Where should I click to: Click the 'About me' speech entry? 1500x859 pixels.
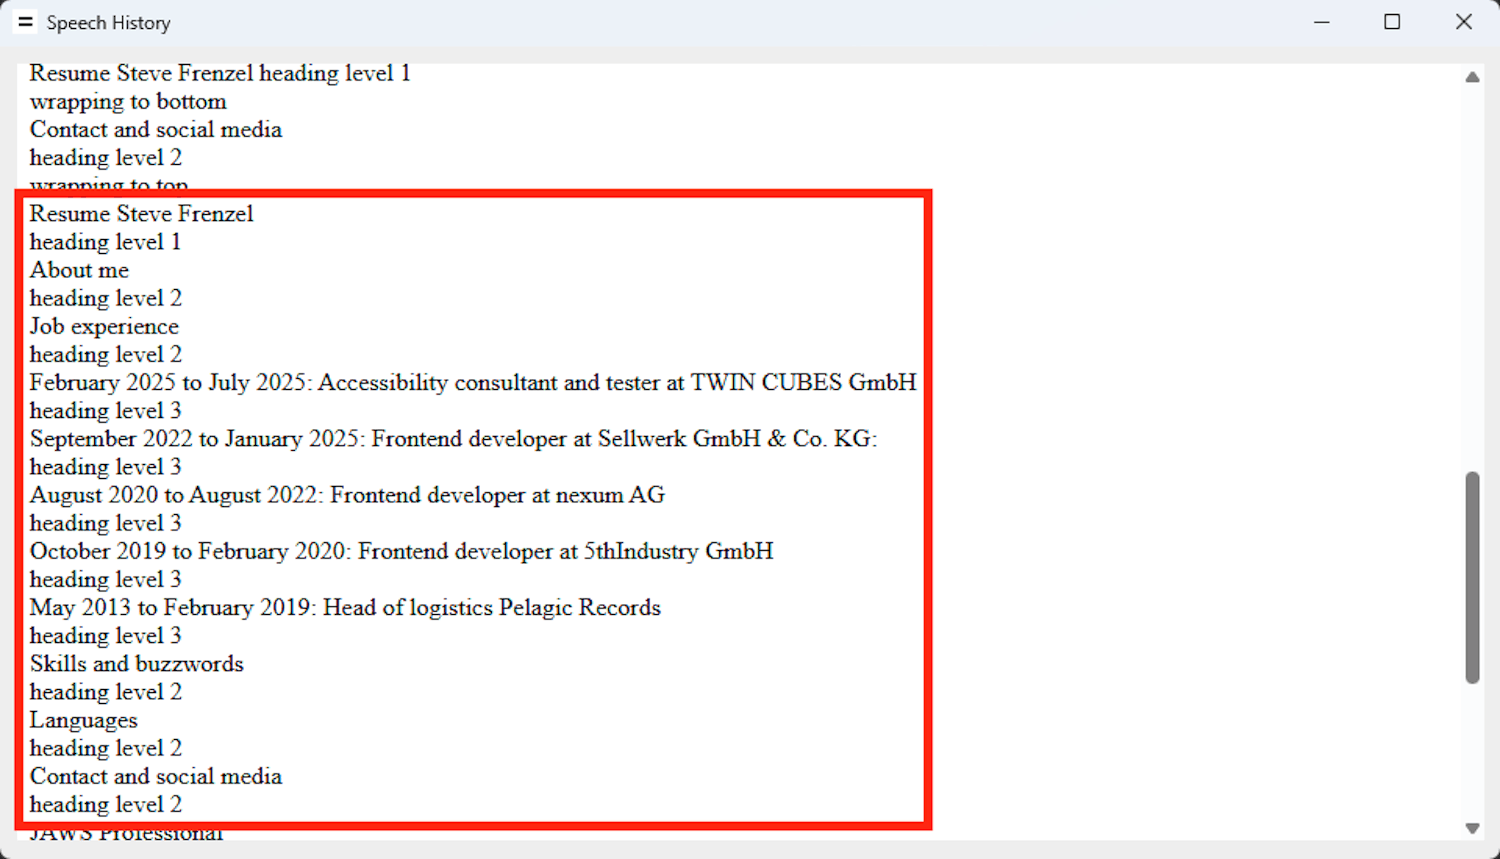point(79,270)
